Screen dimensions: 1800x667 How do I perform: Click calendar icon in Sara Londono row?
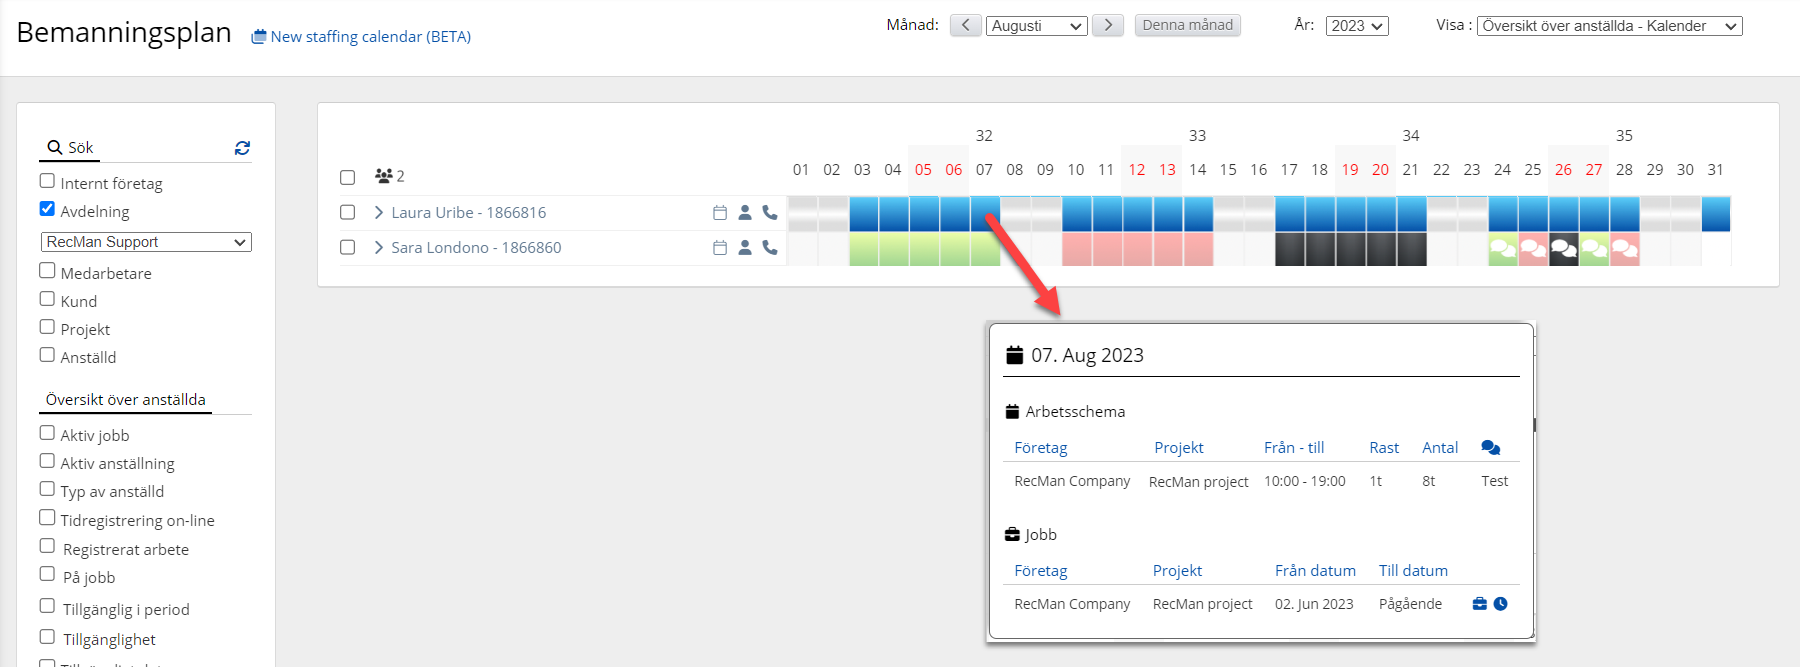pyautogui.click(x=720, y=248)
